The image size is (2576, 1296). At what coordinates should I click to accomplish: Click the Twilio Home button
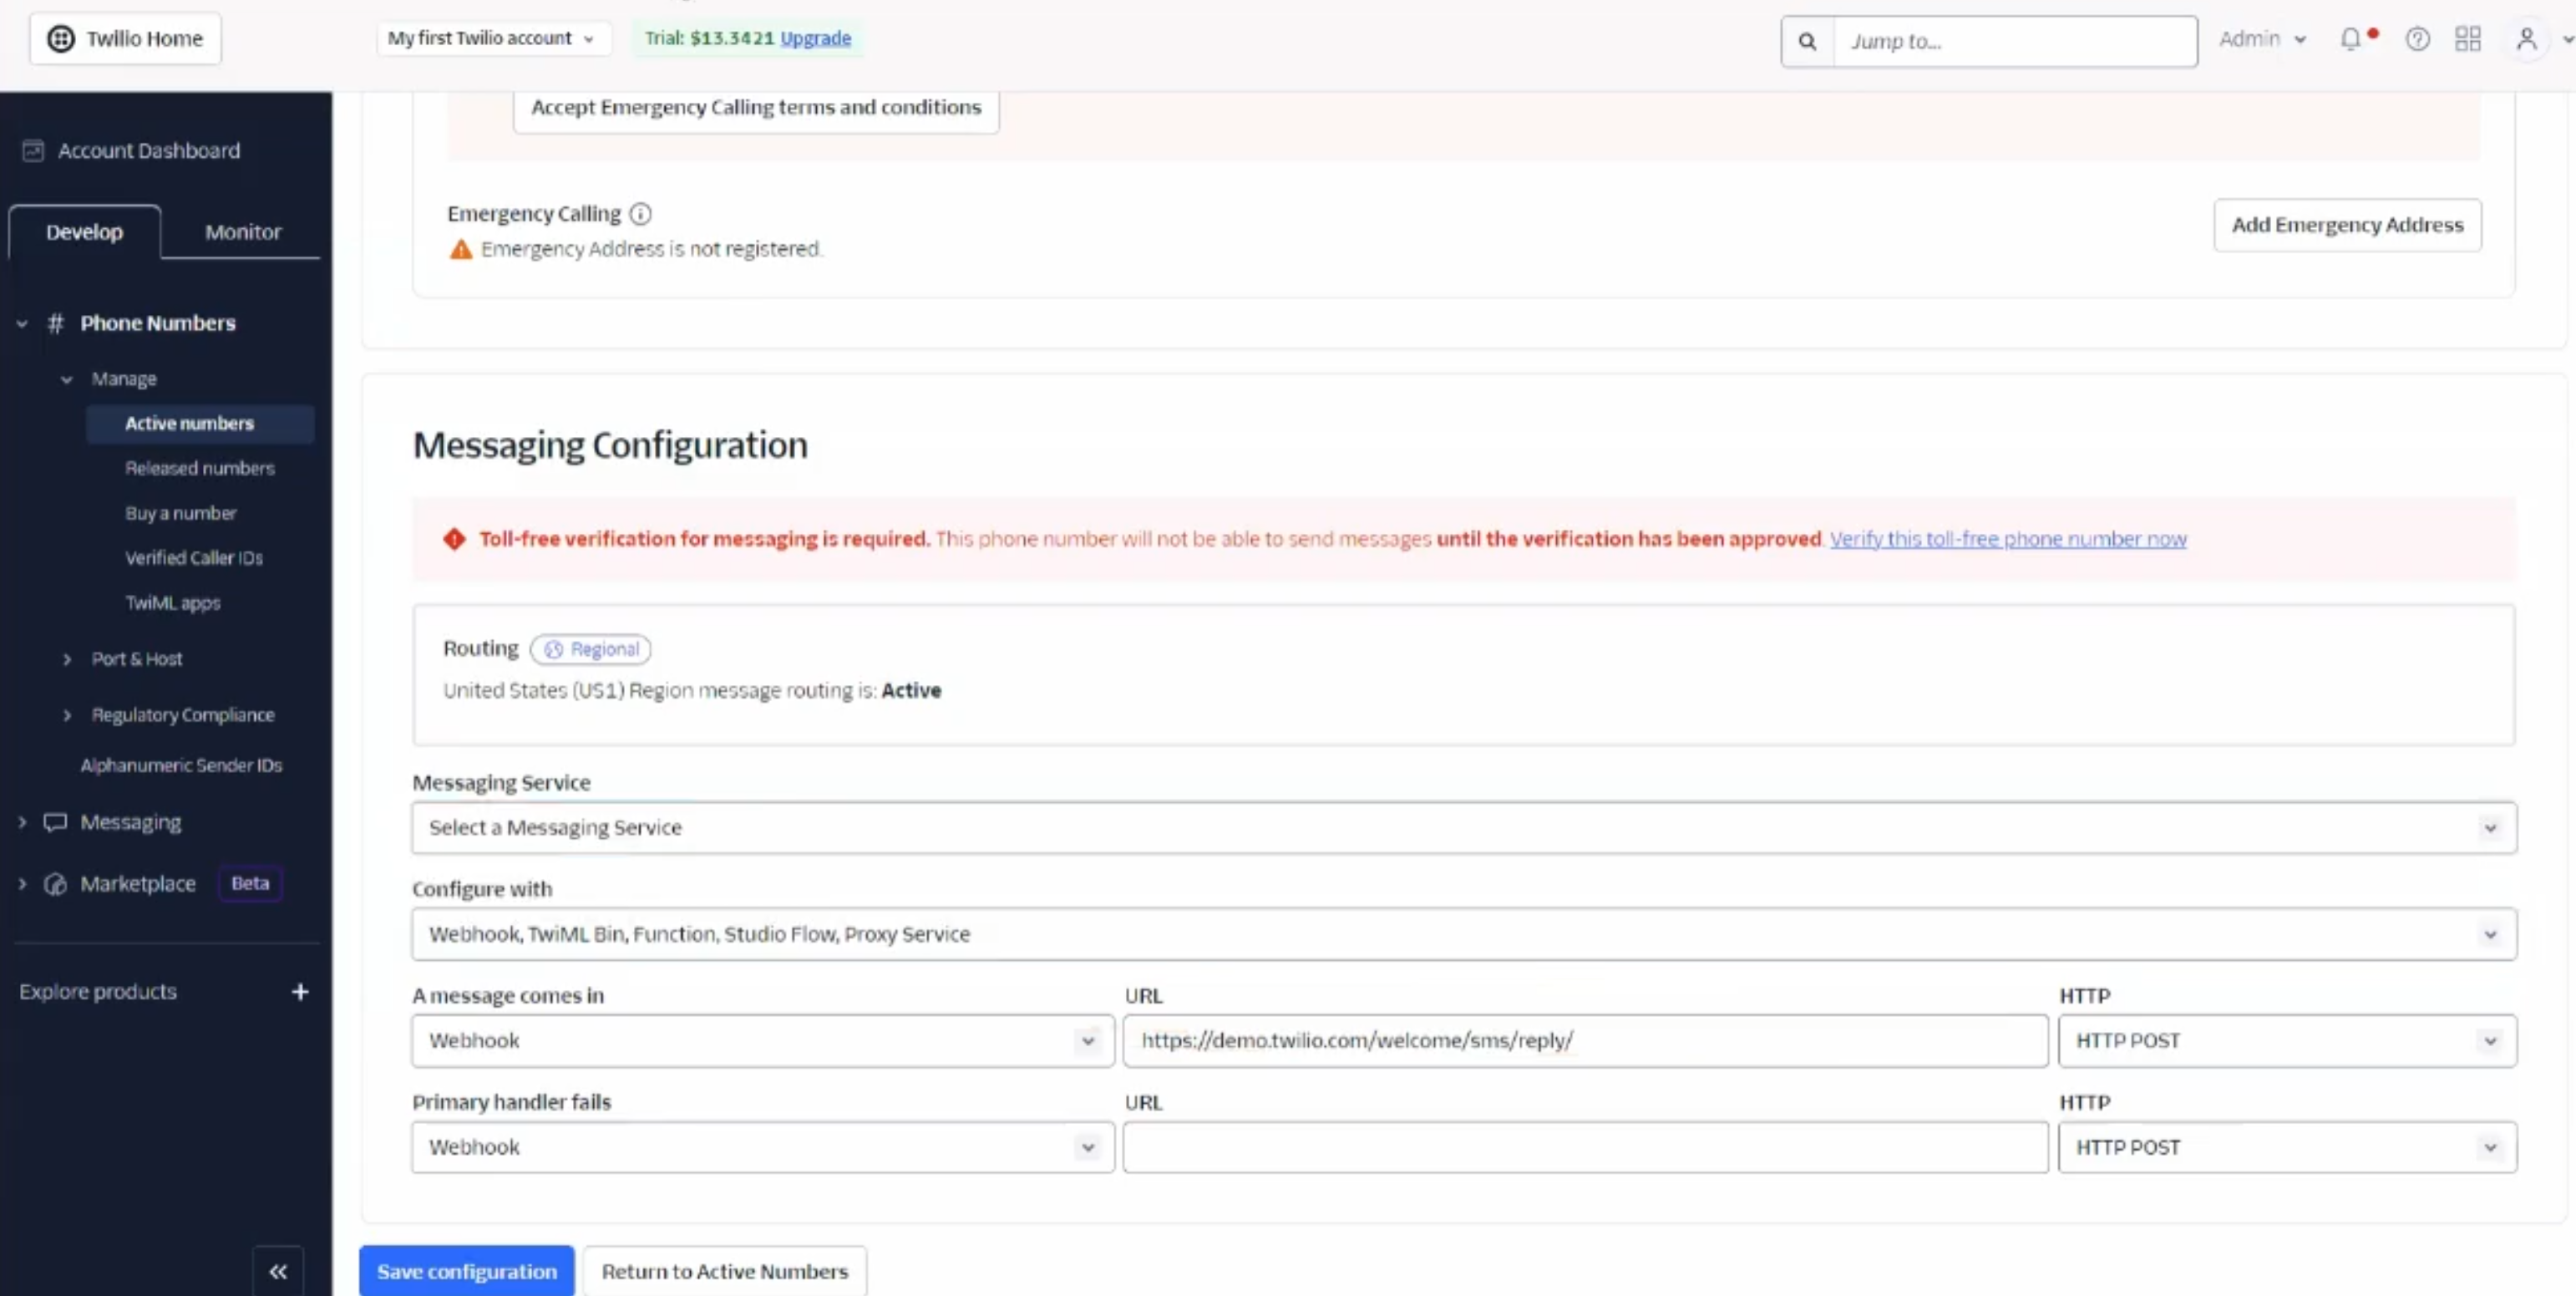[125, 39]
